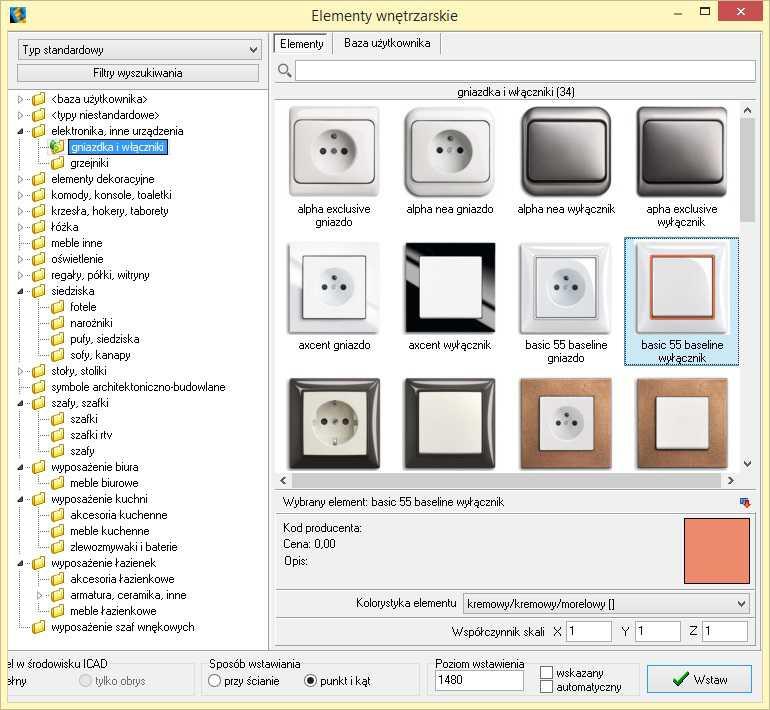Click the element search text field
Screen dimensions: 770x710
(525, 71)
